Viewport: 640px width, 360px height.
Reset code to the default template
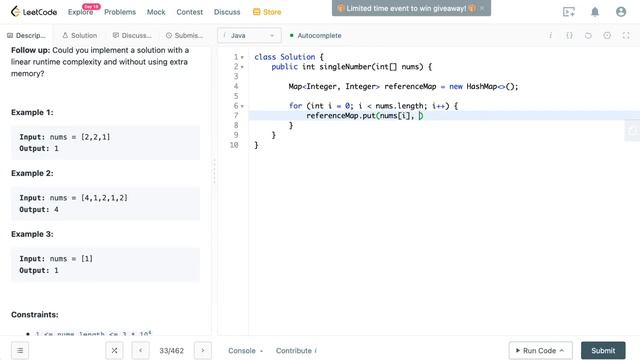point(588,36)
